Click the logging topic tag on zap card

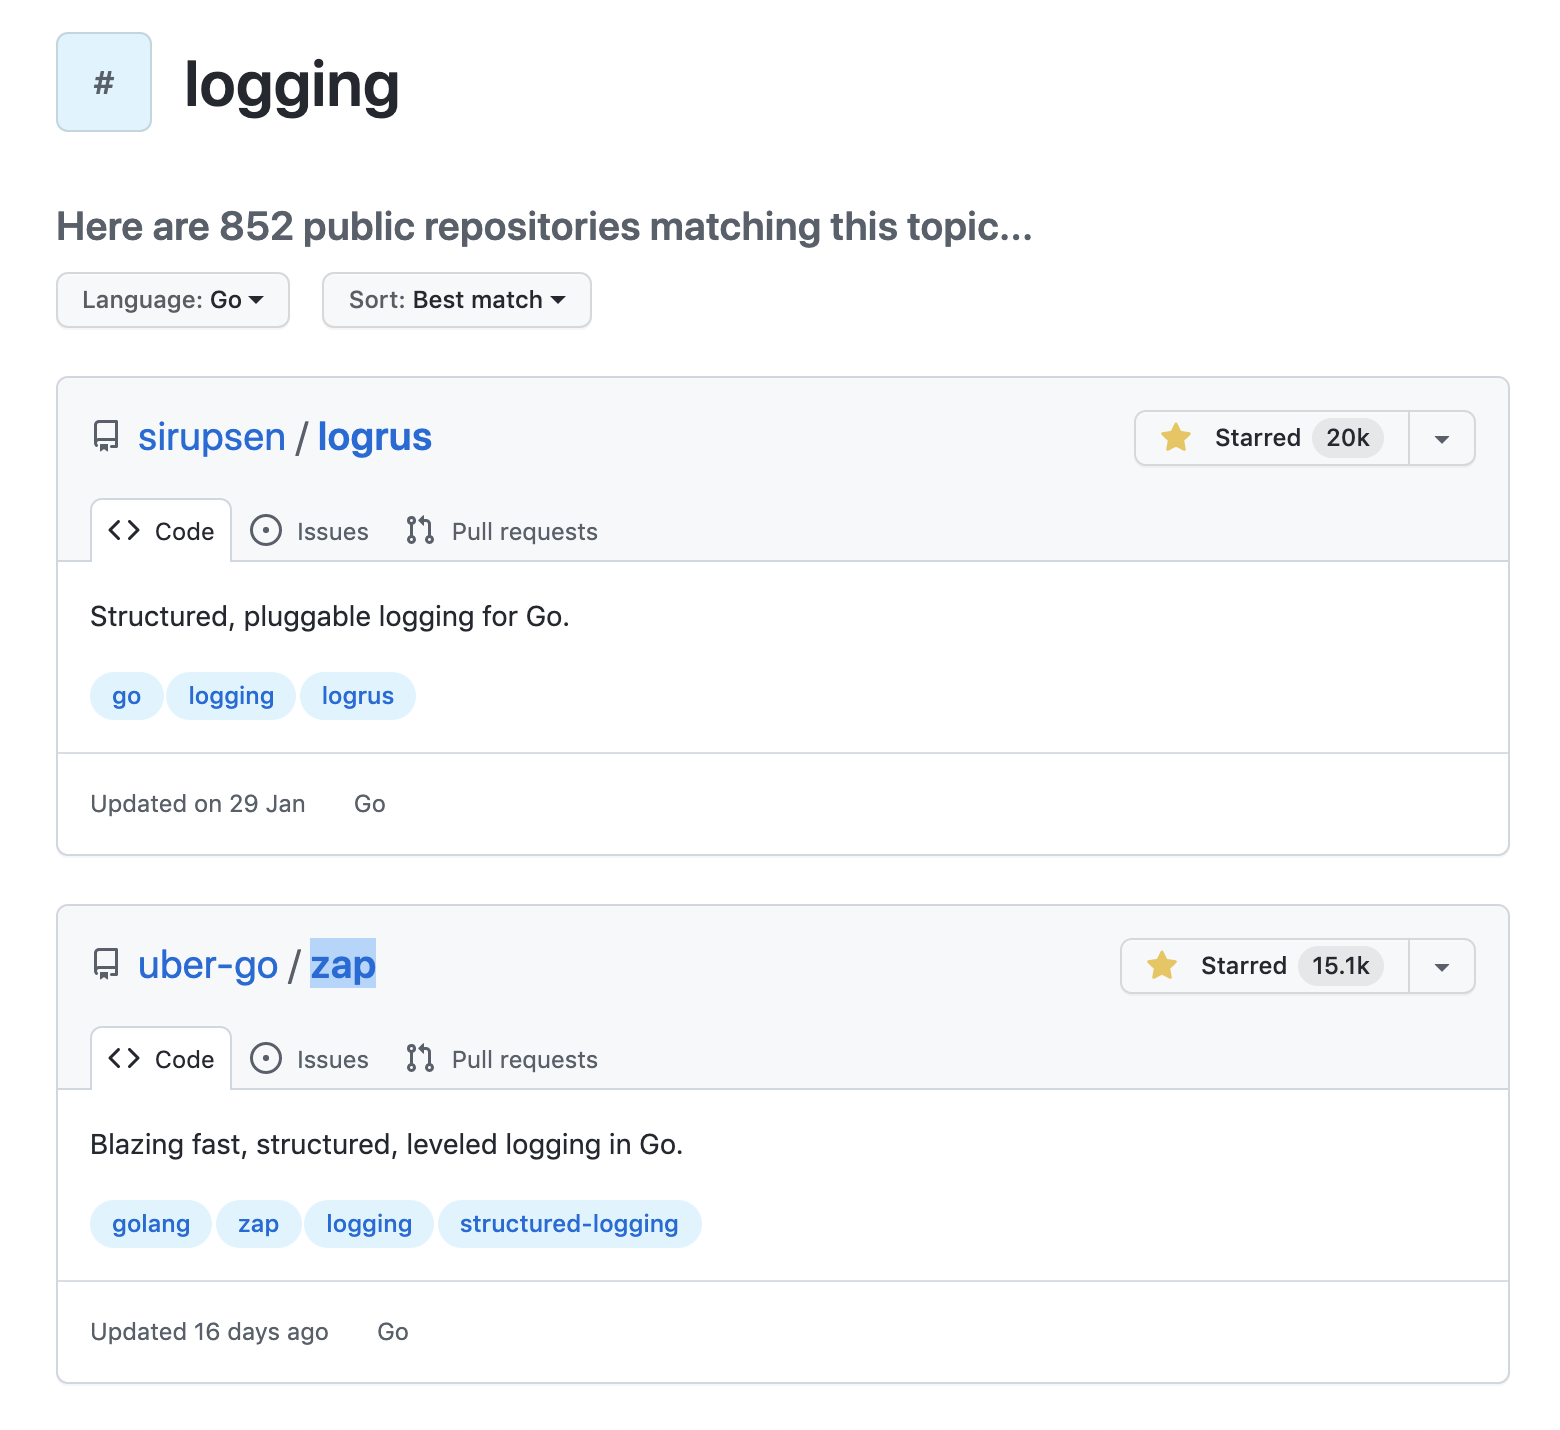pos(369,1224)
